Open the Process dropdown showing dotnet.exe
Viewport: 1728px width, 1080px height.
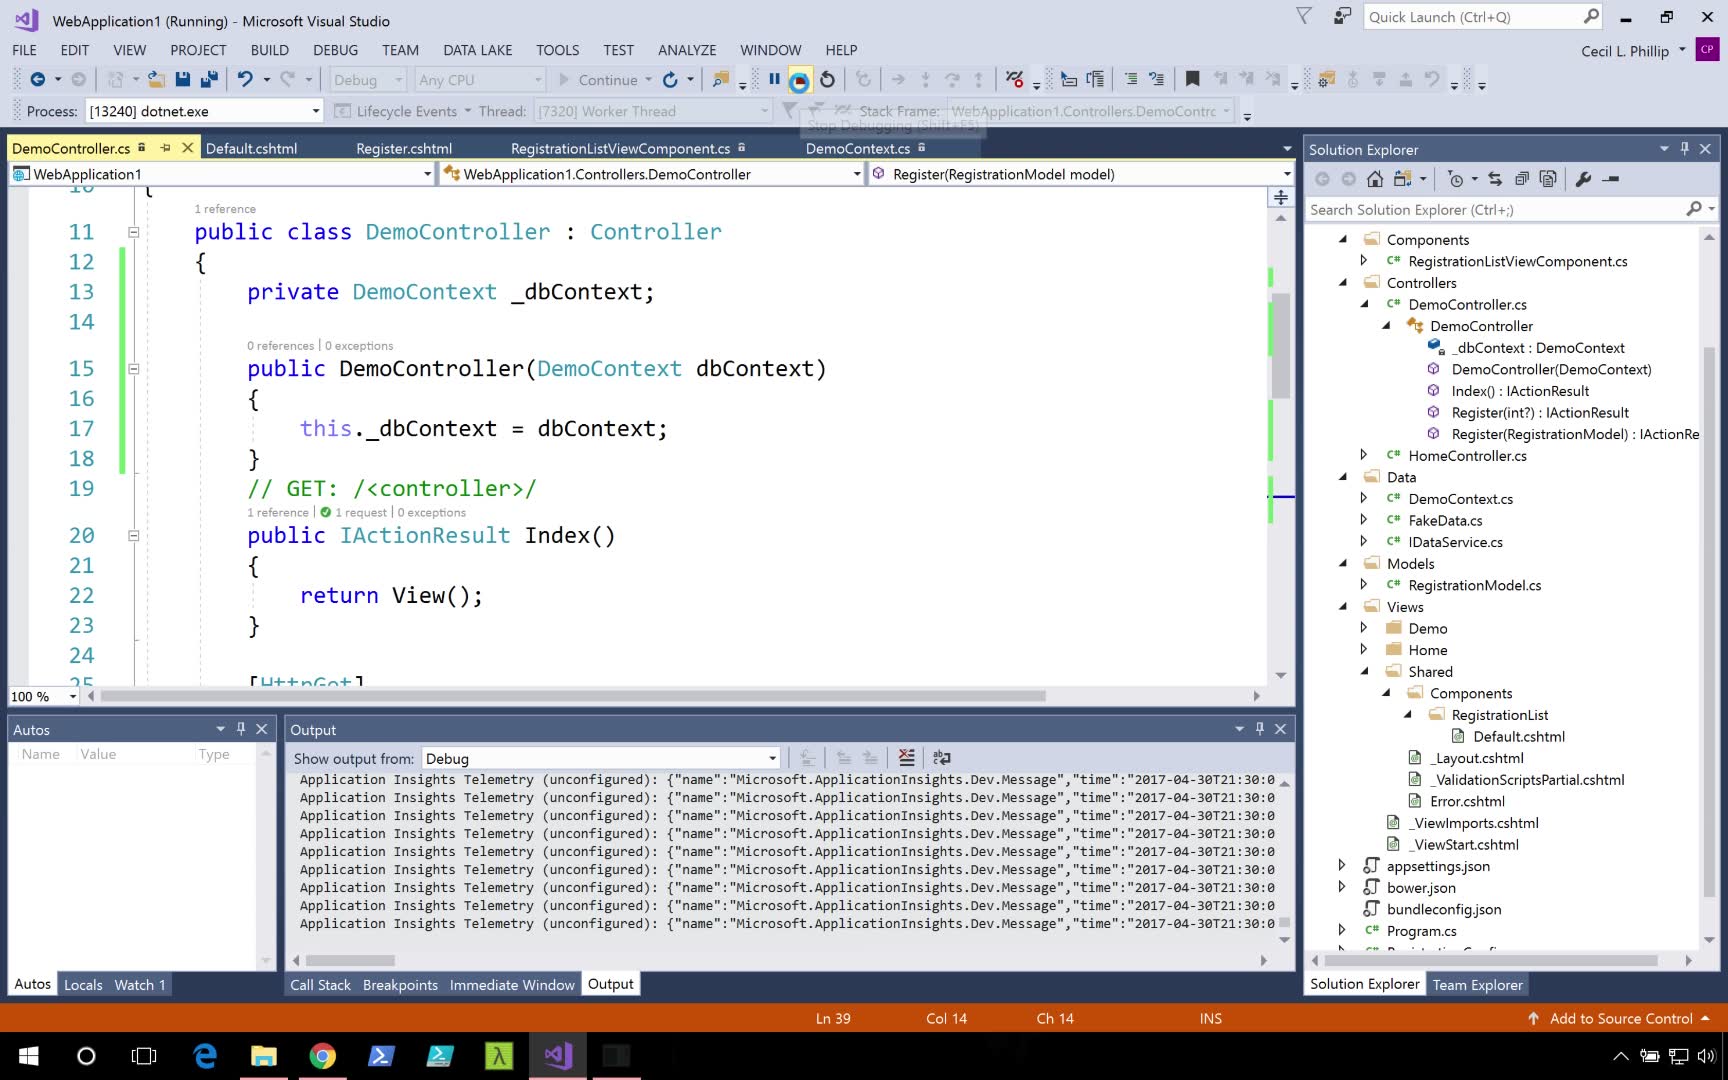[316, 111]
